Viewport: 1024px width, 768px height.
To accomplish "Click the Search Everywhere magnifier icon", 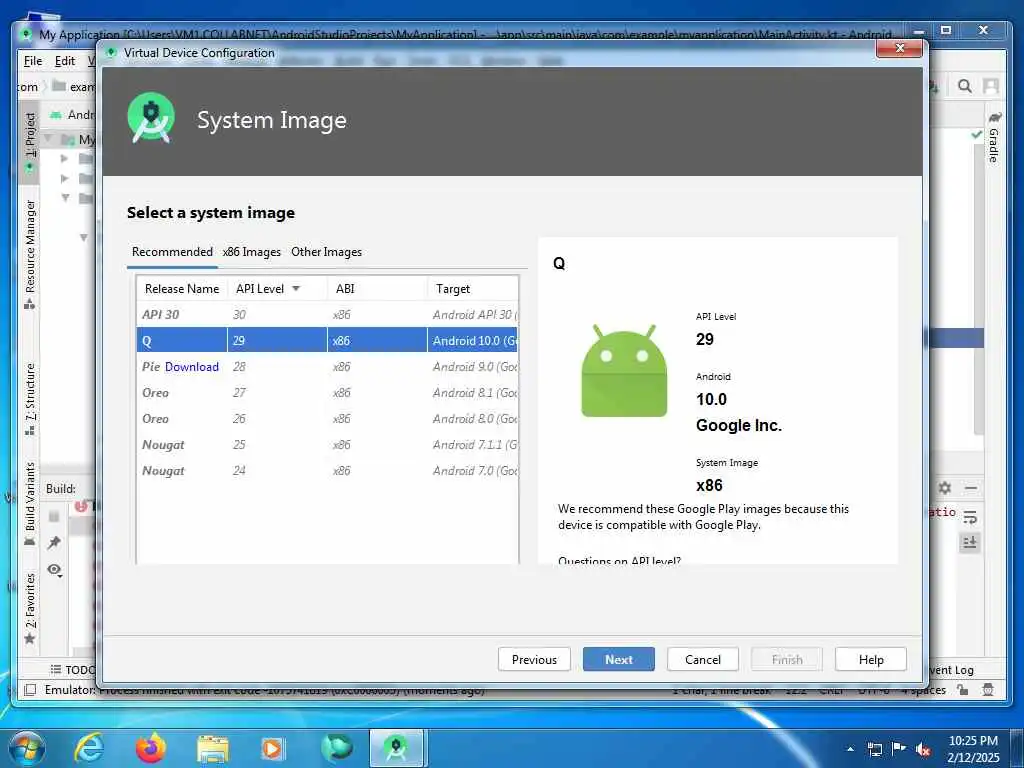I will (x=964, y=86).
